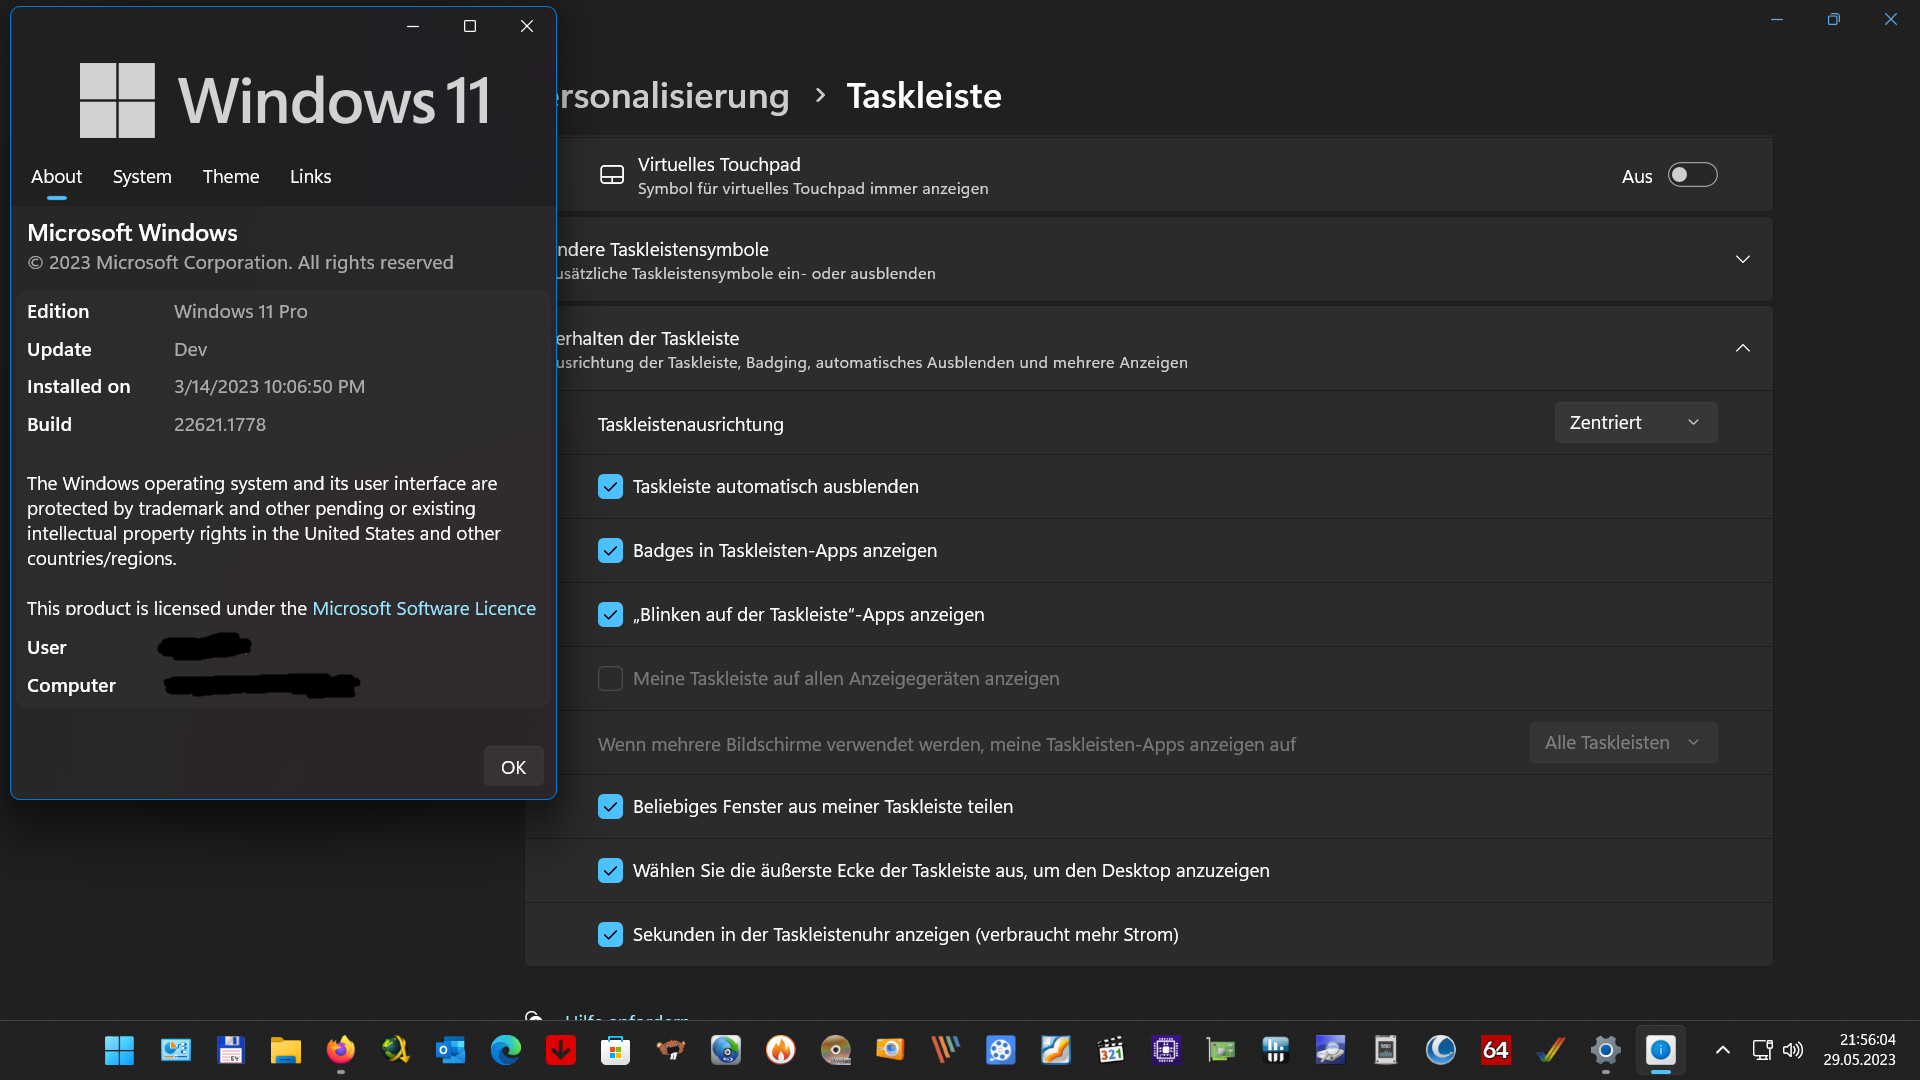Open Firefox from the taskbar
Viewport: 1920px width, 1080px height.
tap(340, 1050)
